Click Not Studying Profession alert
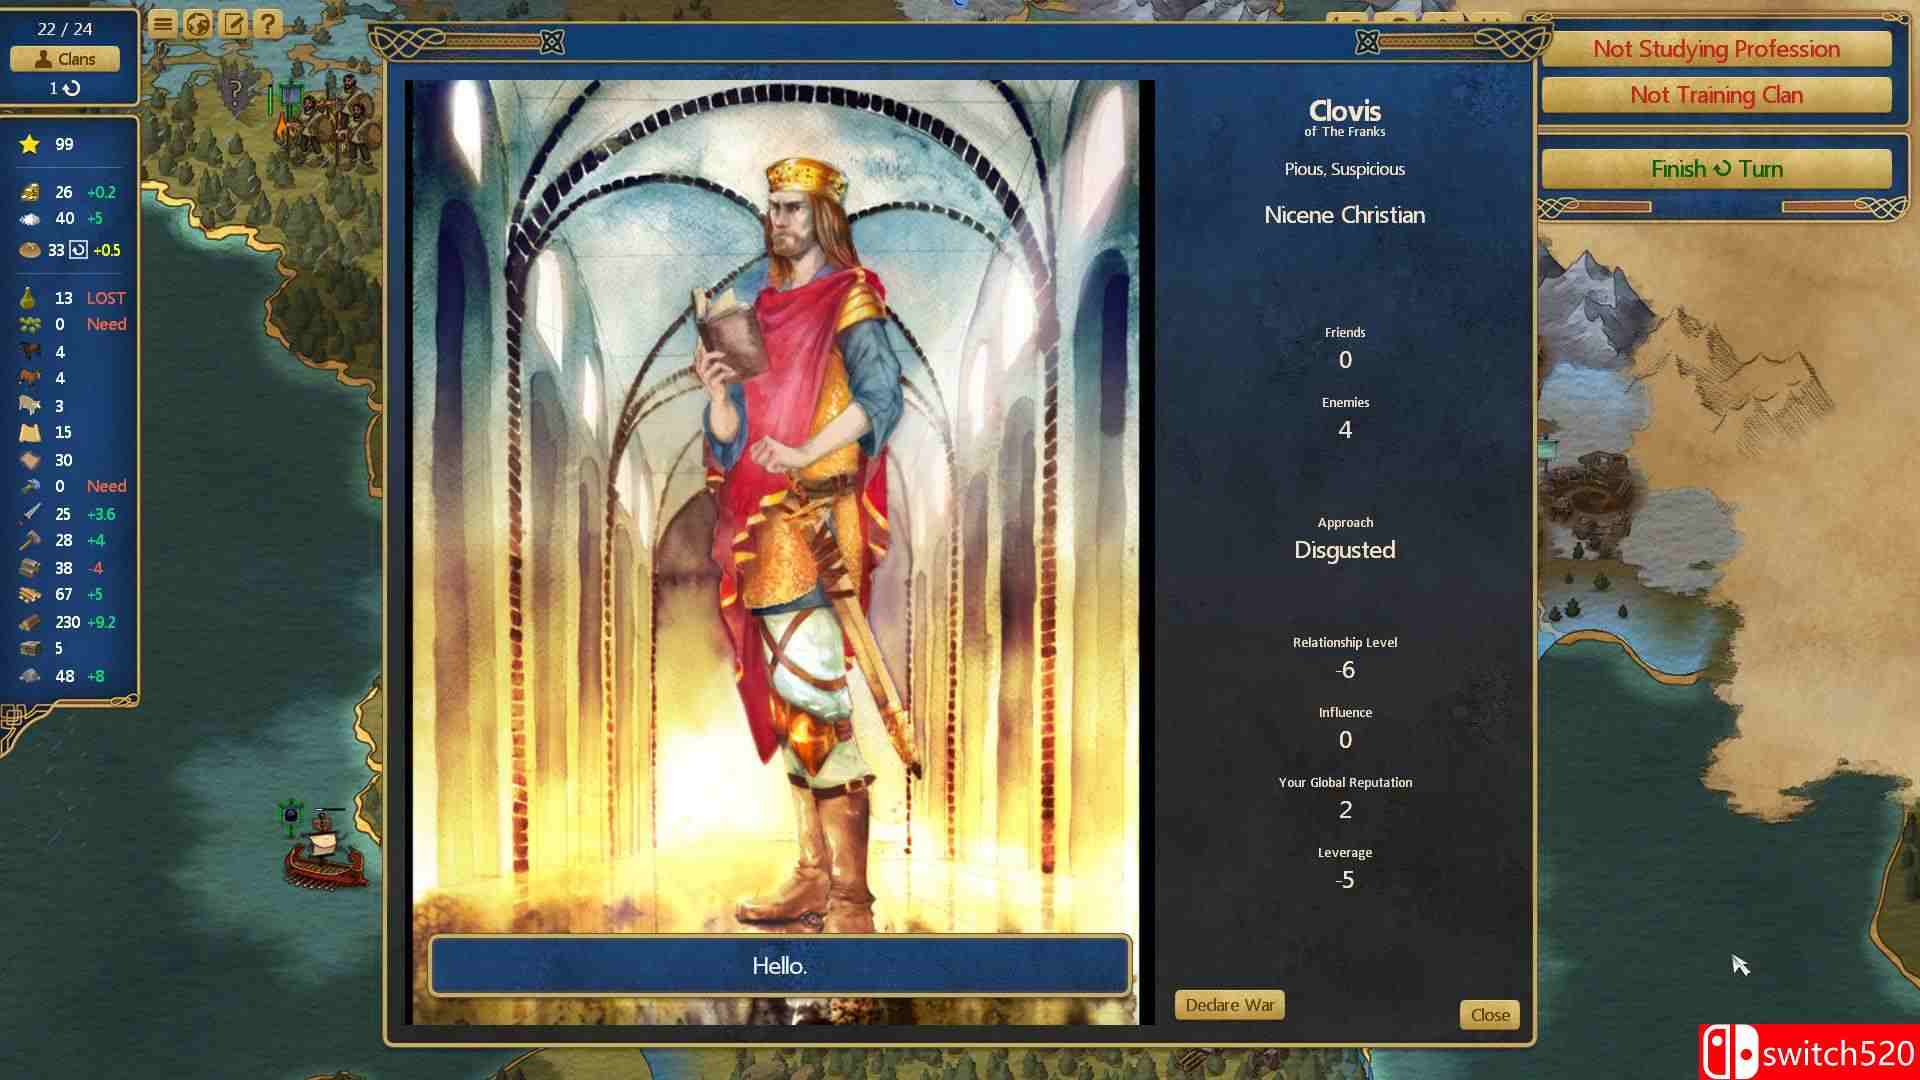Image resolution: width=1920 pixels, height=1080 pixels. coord(1716,49)
